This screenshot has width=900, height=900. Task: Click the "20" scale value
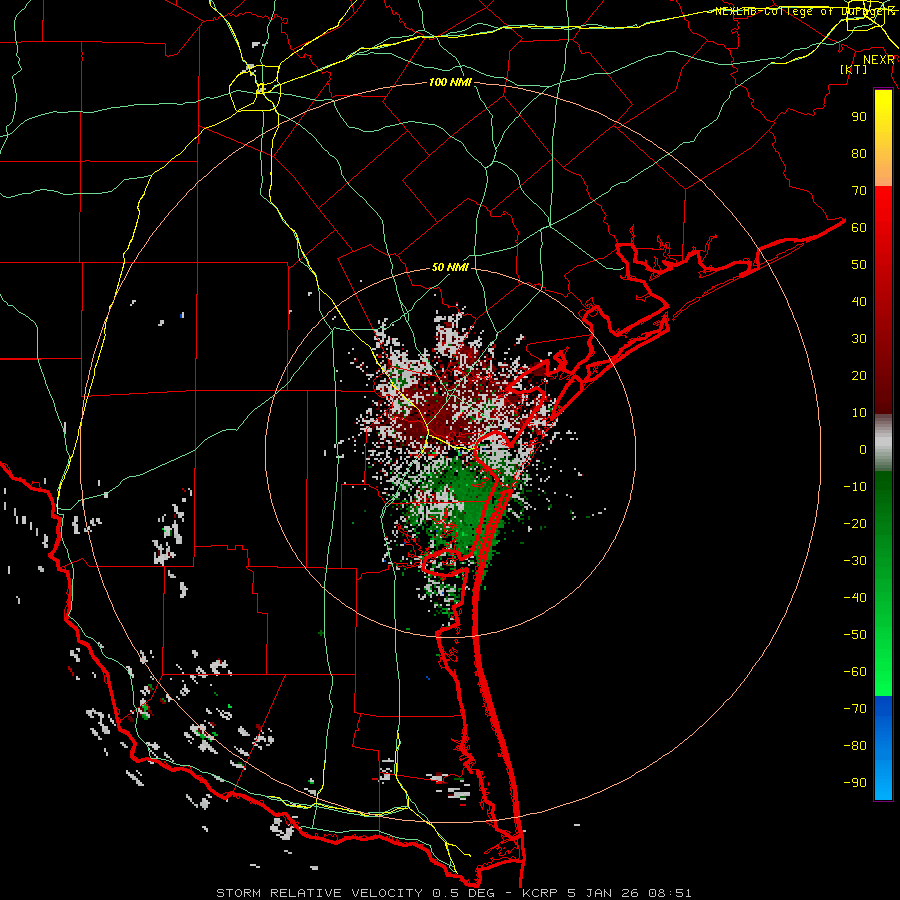[x=859, y=376]
